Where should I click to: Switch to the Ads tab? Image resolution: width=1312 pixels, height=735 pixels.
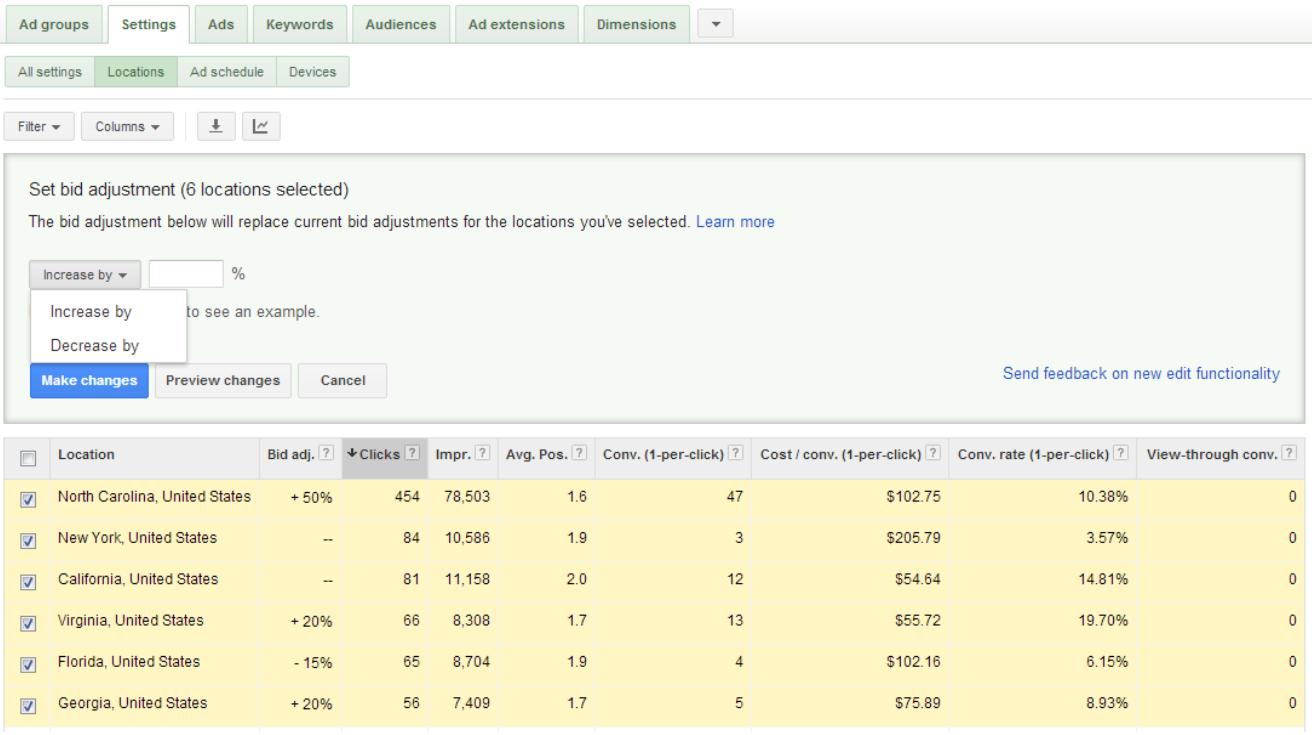coord(221,24)
